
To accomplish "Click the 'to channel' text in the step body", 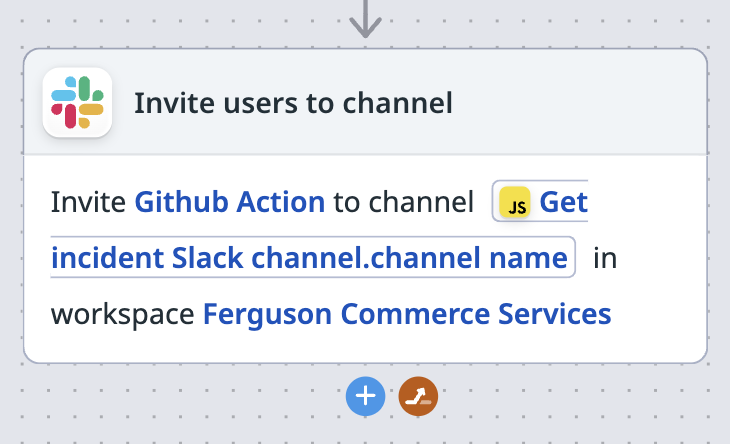I will [403, 203].
